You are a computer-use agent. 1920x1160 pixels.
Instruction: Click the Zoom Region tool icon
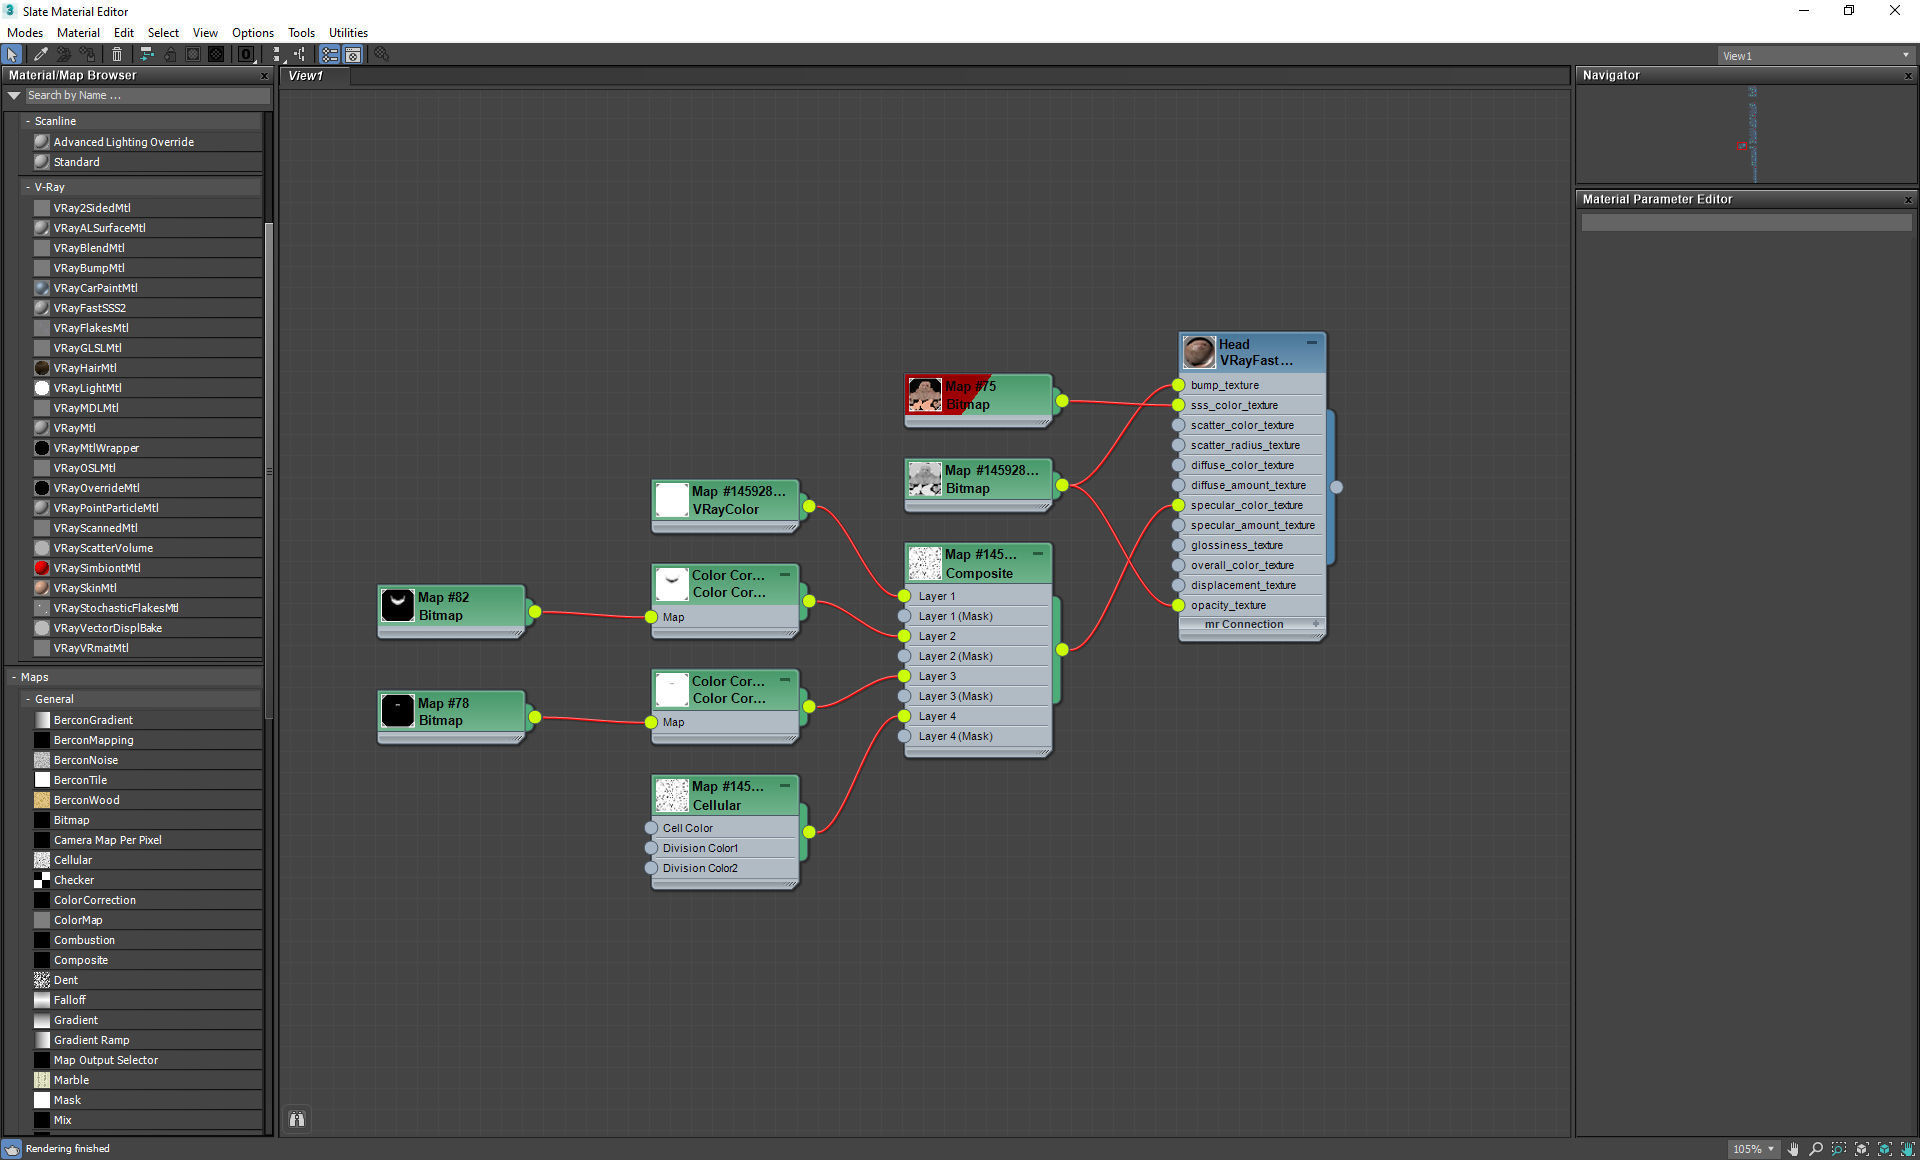click(x=1839, y=1149)
